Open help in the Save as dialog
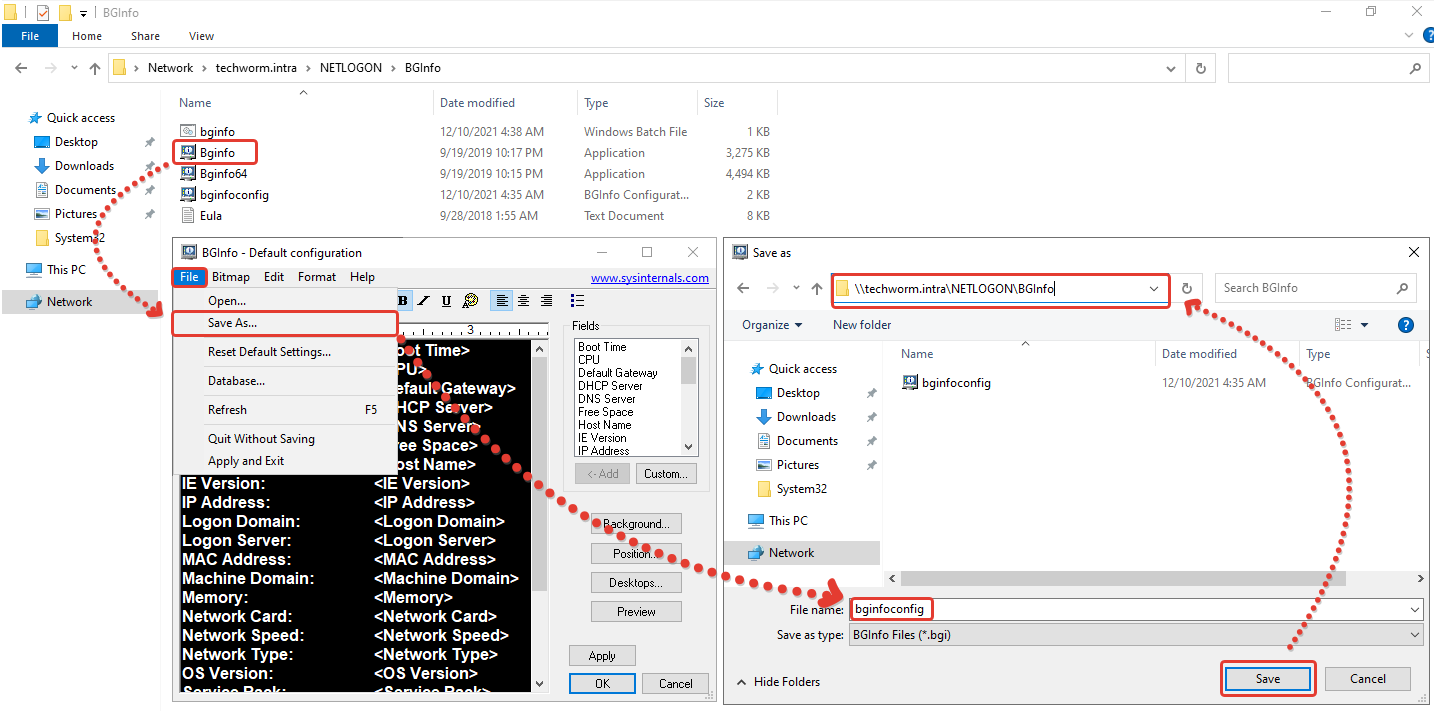The image size is (1434, 711). [x=1405, y=325]
